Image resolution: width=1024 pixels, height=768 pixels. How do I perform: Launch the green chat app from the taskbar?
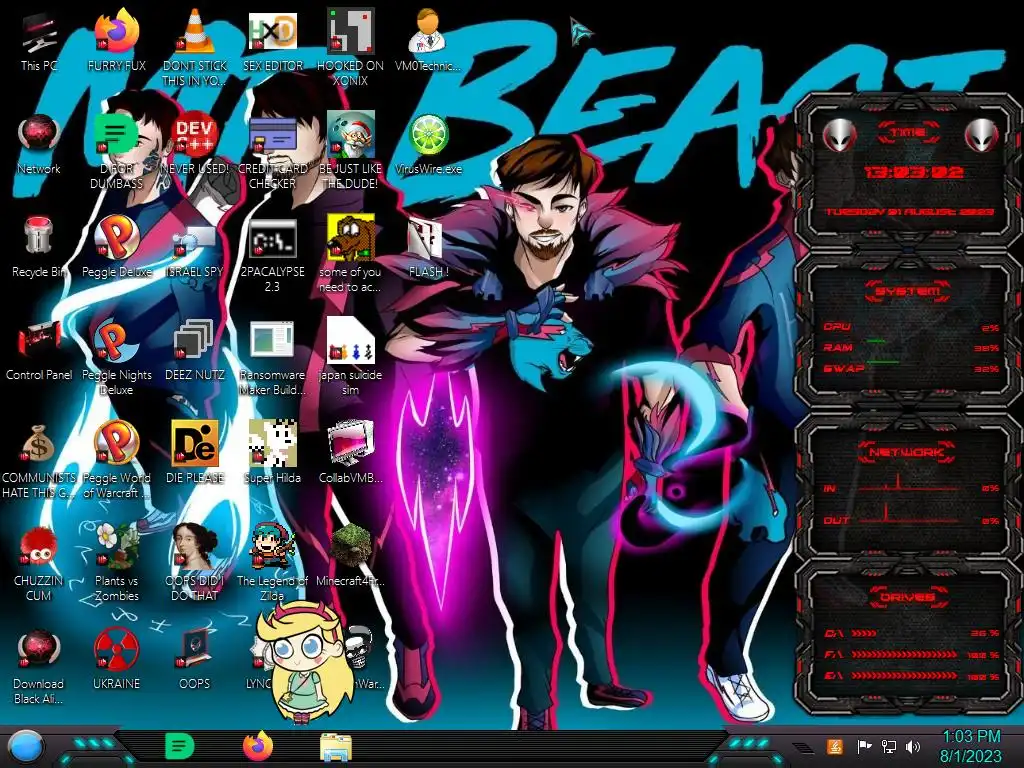click(x=180, y=746)
